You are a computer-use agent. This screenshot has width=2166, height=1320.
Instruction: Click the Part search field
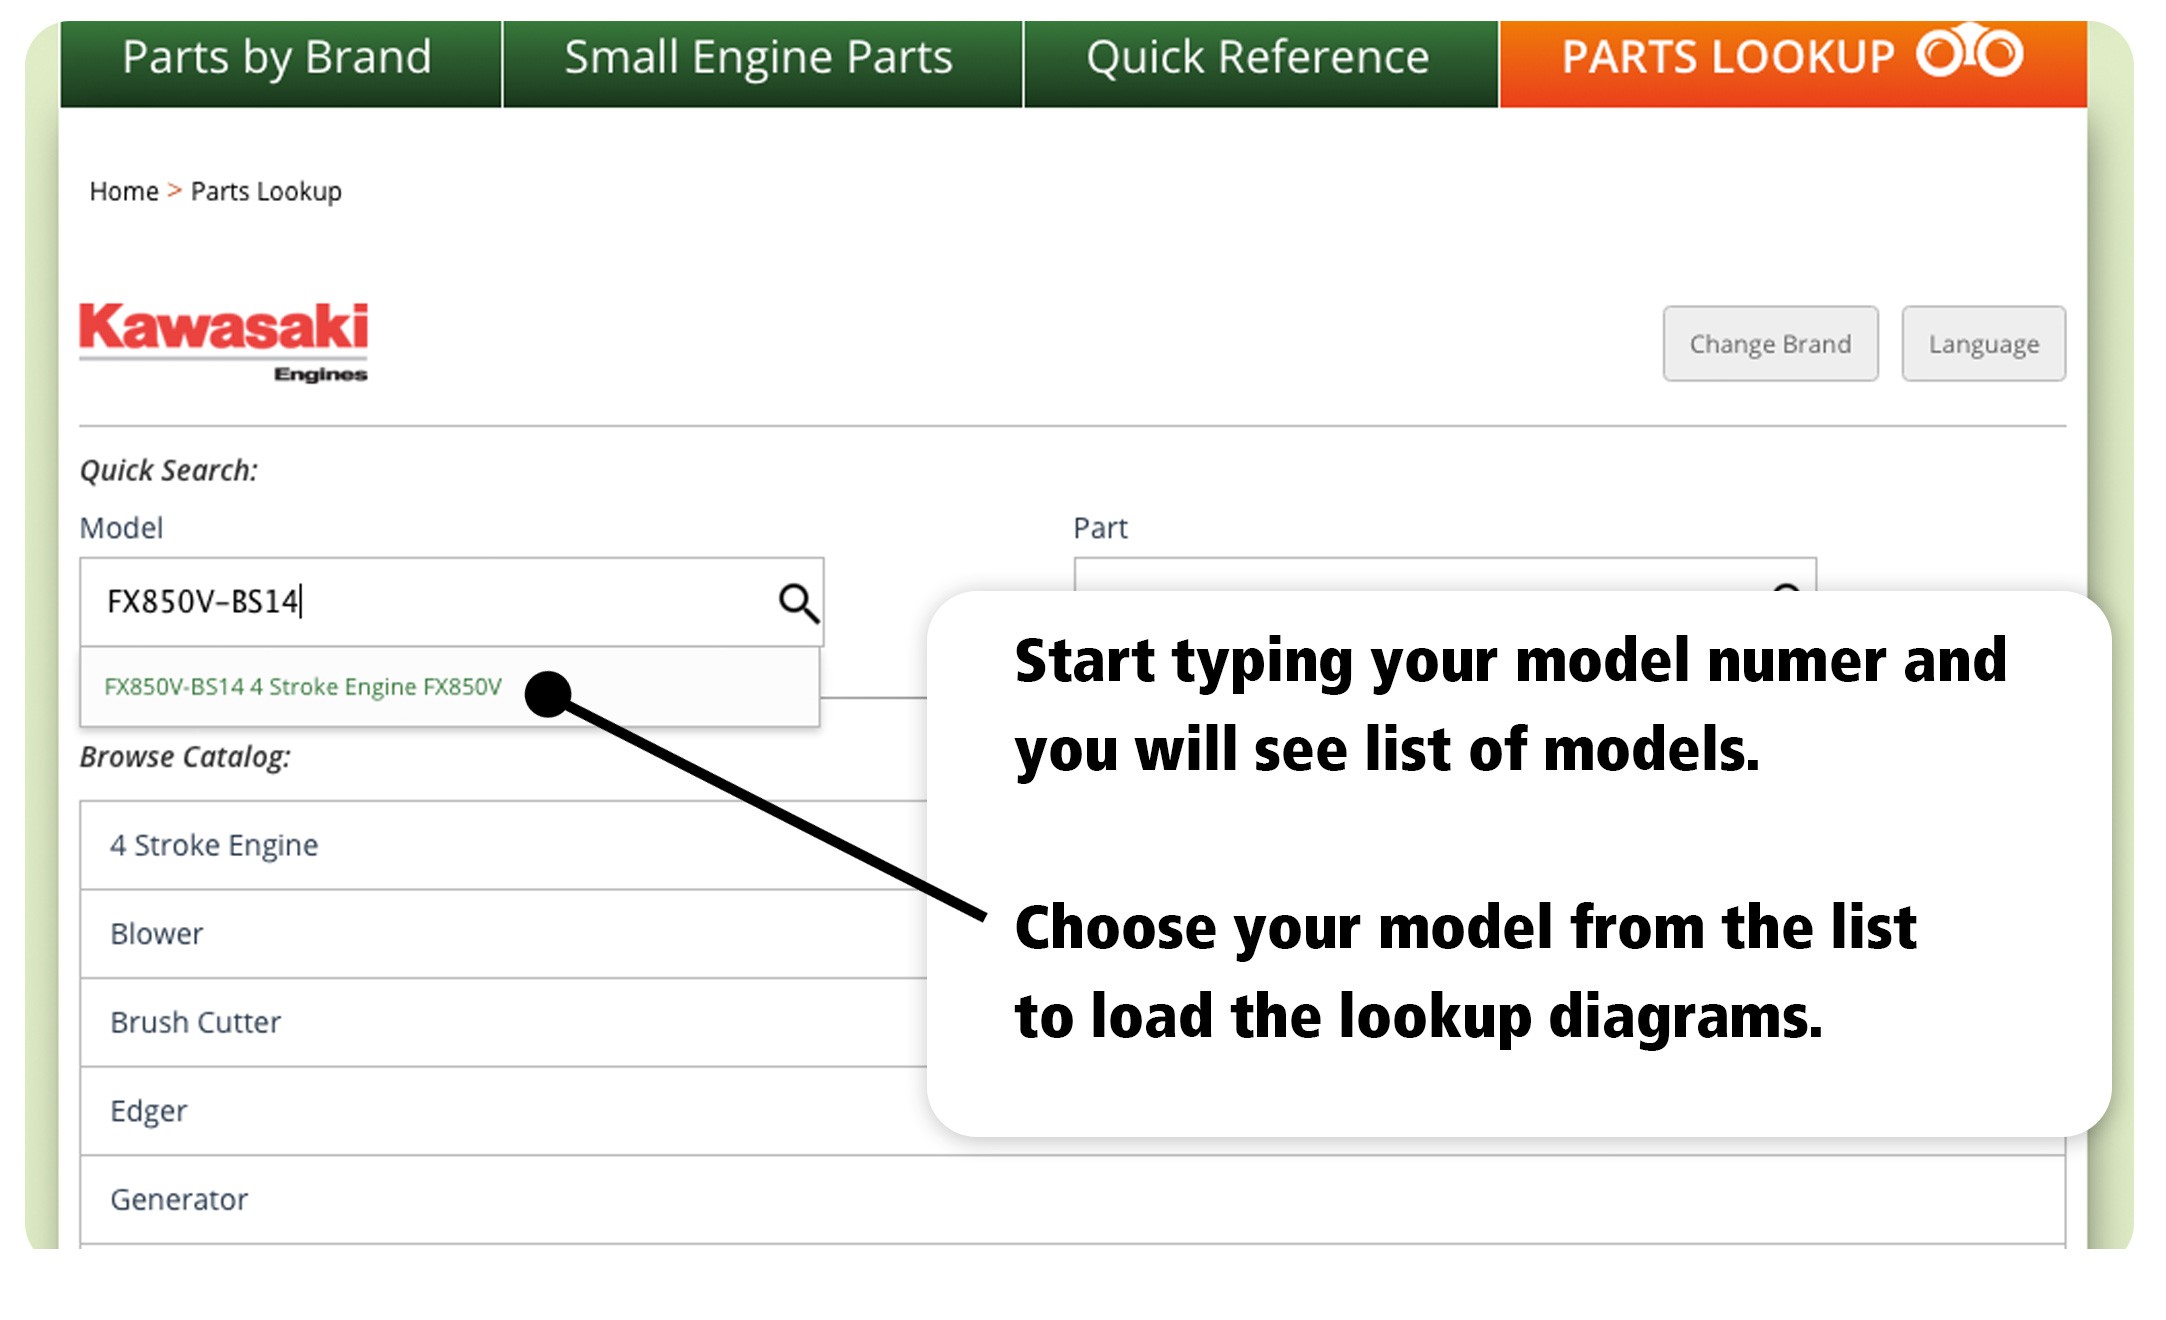coord(1444,577)
